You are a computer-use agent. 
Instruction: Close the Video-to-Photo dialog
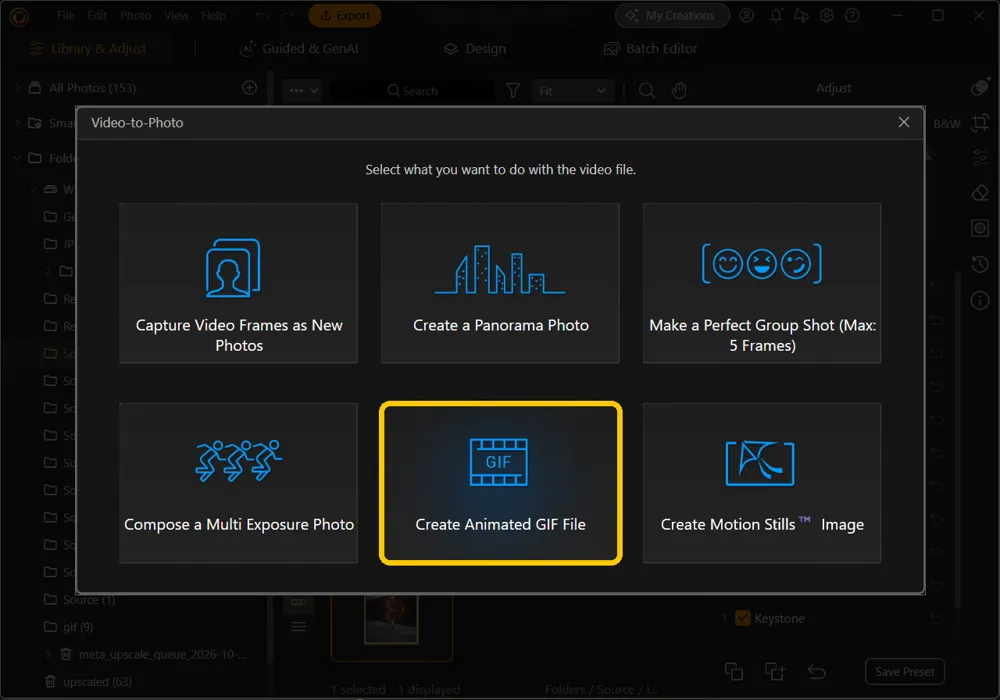904,122
